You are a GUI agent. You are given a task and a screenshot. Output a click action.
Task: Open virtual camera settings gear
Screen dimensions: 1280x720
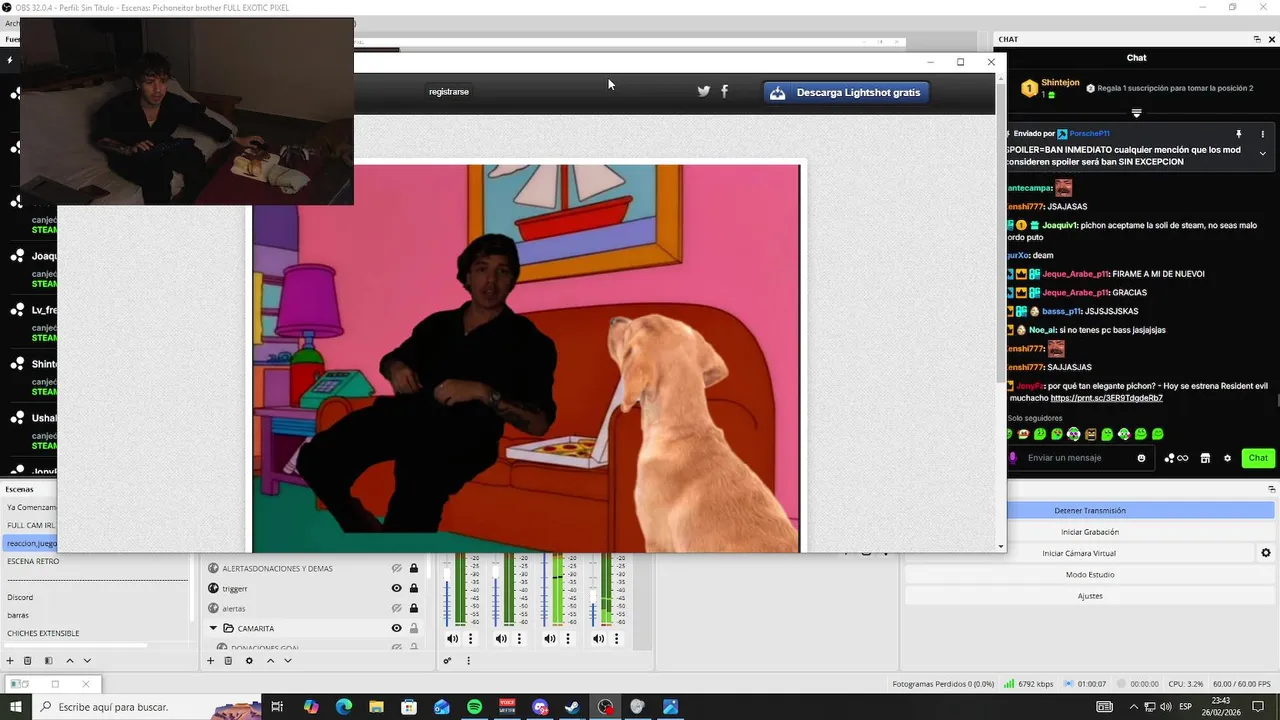click(x=1266, y=553)
